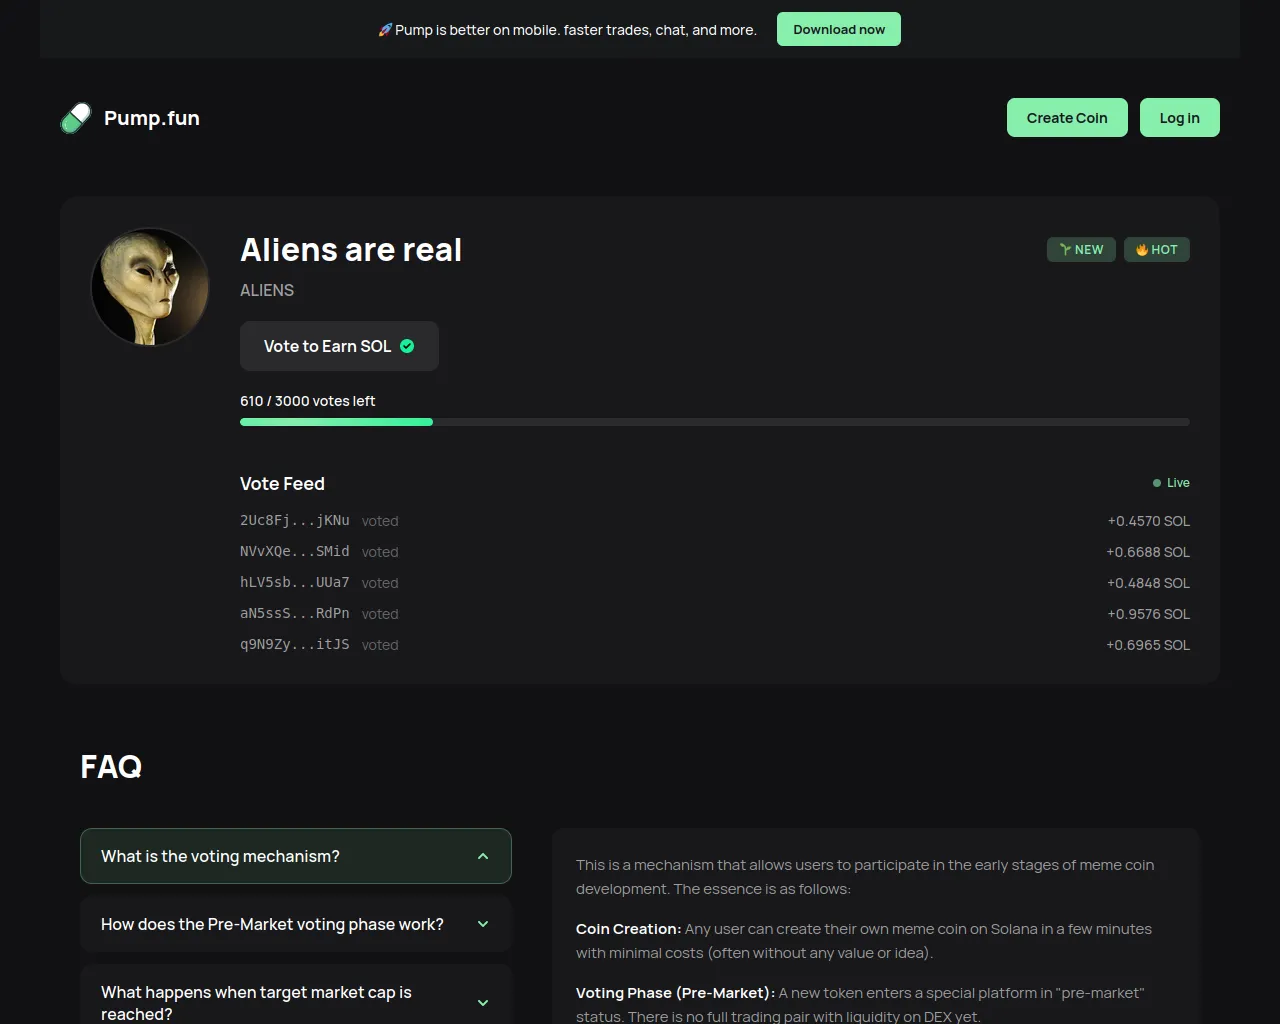This screenshot has height=1024, width=1280.
Task: Click the green Live status dot
Action: click(x=1157, y=483)
